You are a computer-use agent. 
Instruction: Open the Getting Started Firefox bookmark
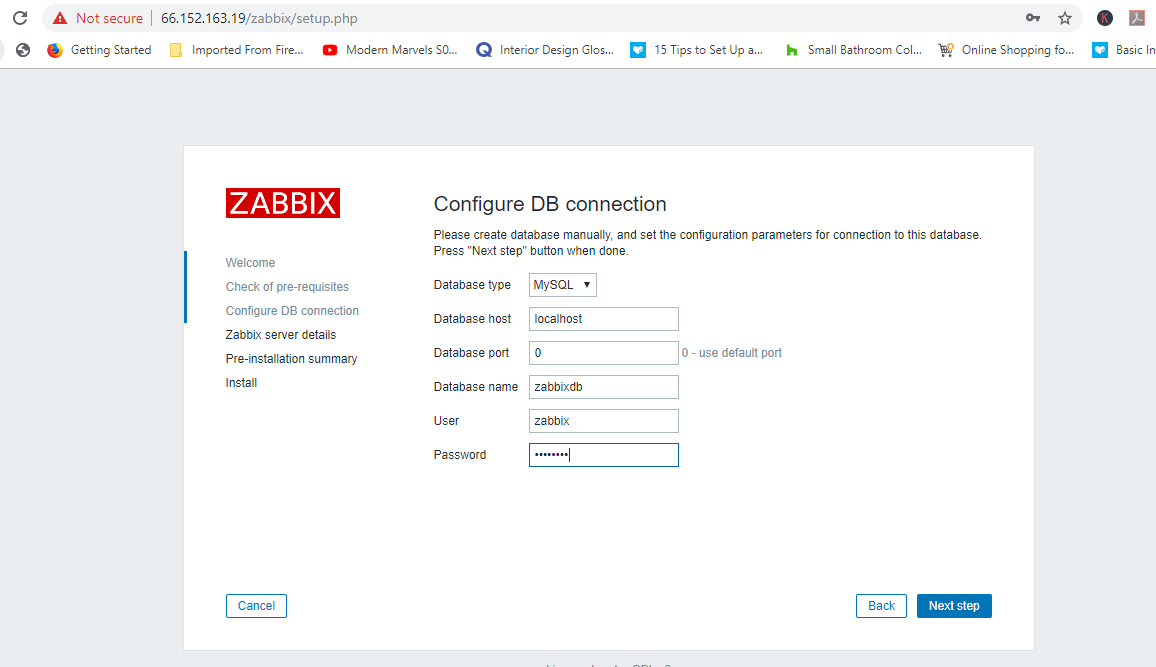tap(100, 50)
